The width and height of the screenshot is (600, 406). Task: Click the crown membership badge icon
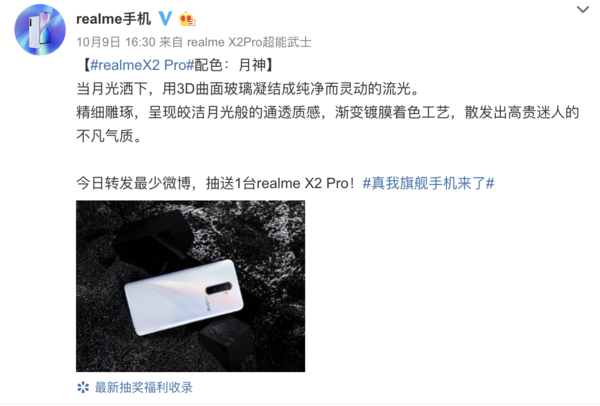click(x=187, y=19)
